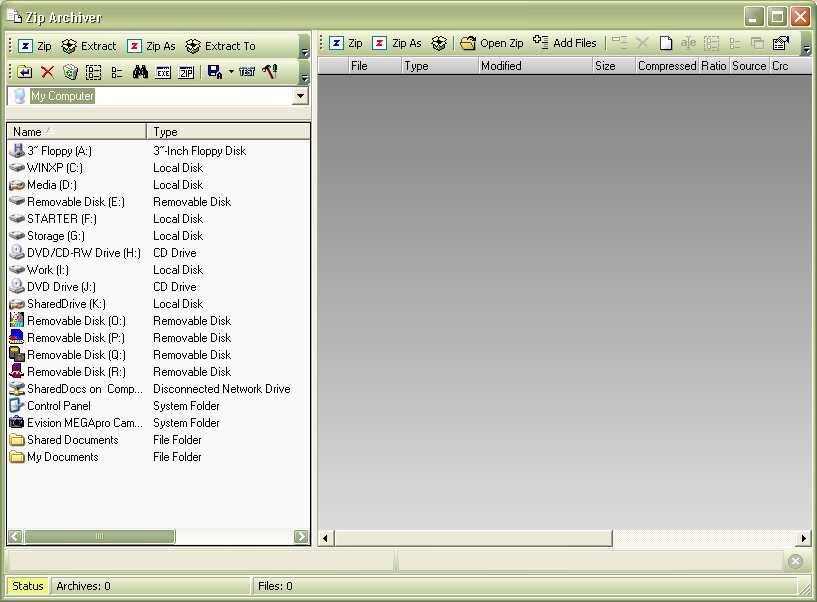
Task: Click the blank new page icon
Action: point(665,43)
